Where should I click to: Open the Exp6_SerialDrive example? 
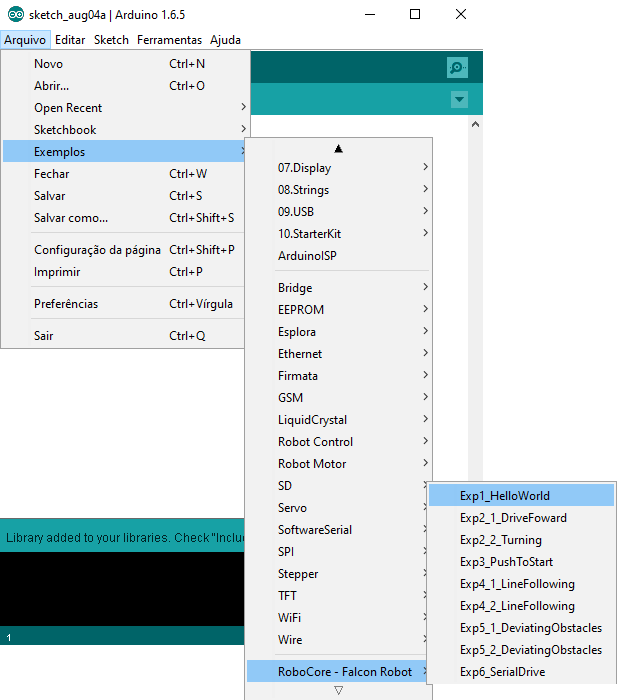click(521, 671)
